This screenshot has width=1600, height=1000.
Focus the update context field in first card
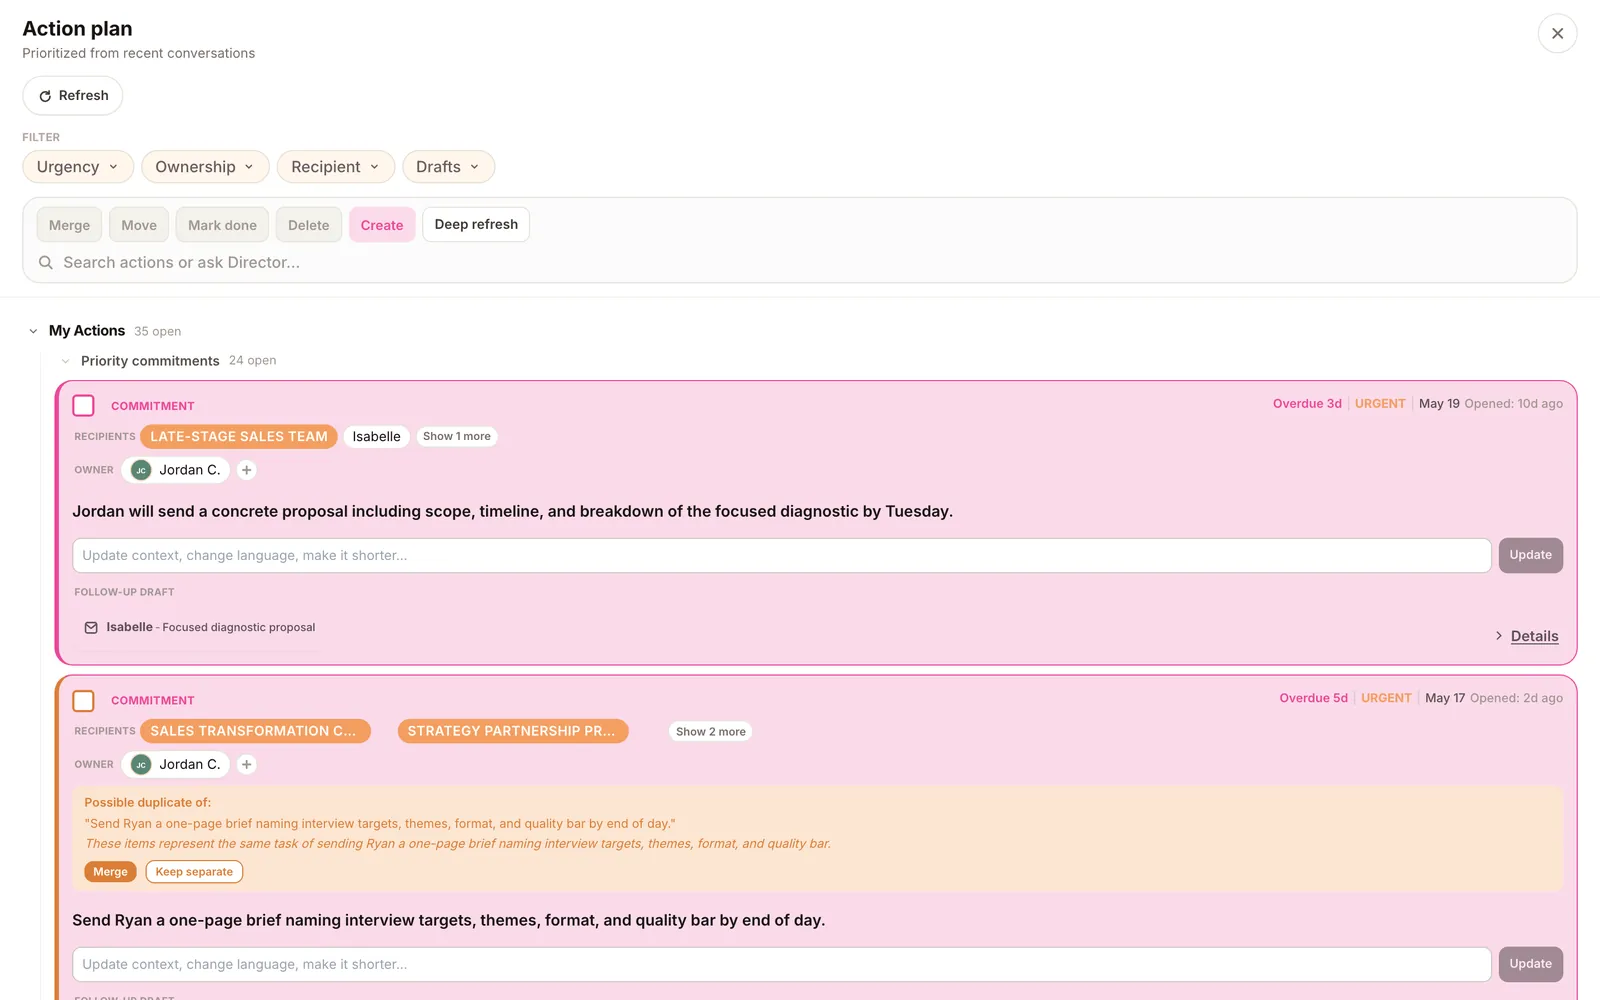tap(782, 556)
